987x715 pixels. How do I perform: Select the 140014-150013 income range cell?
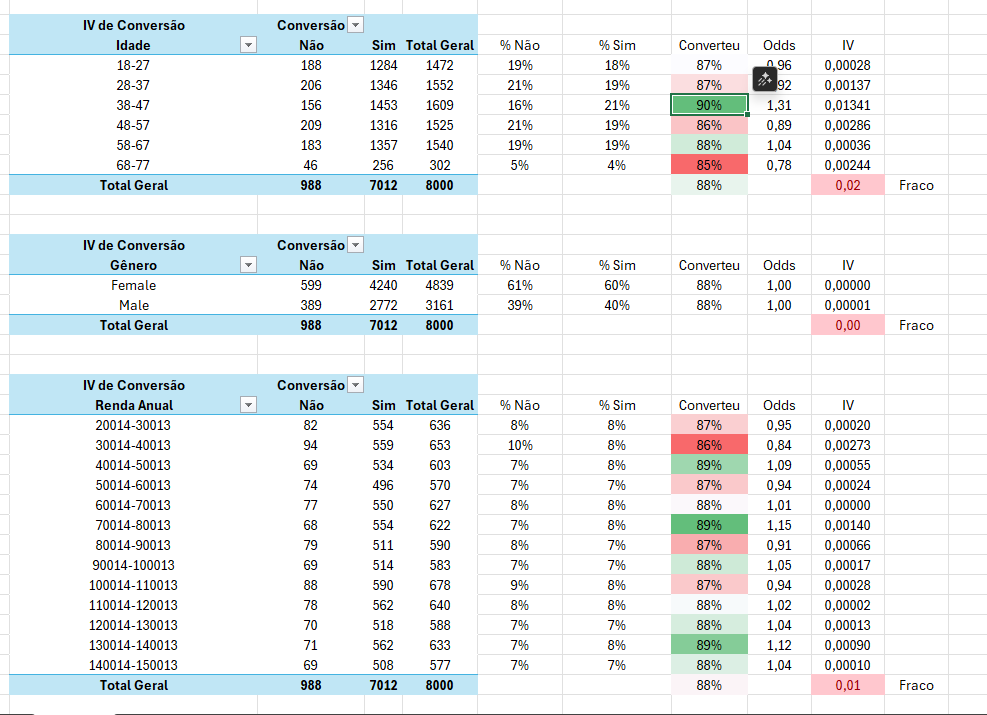pos(133,665)
